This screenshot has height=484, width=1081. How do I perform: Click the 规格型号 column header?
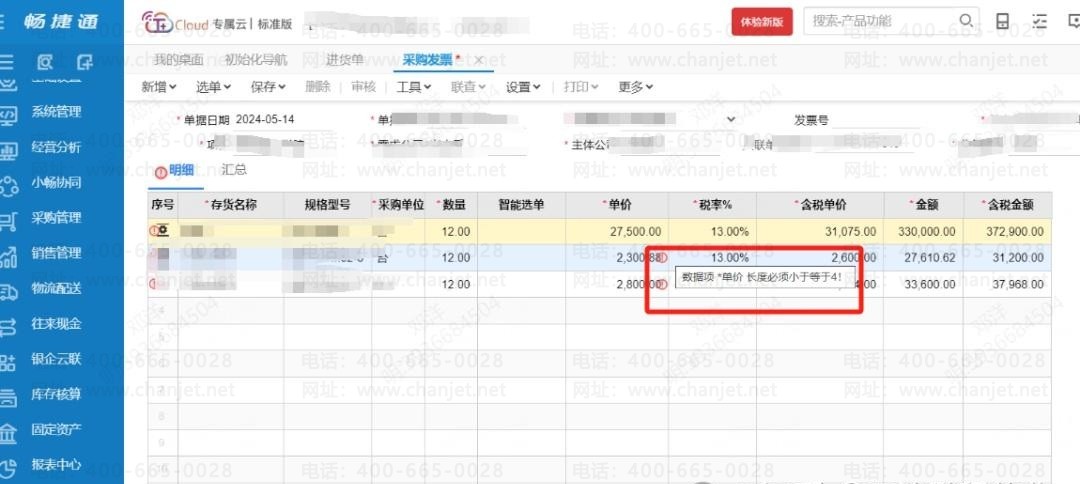327,205
